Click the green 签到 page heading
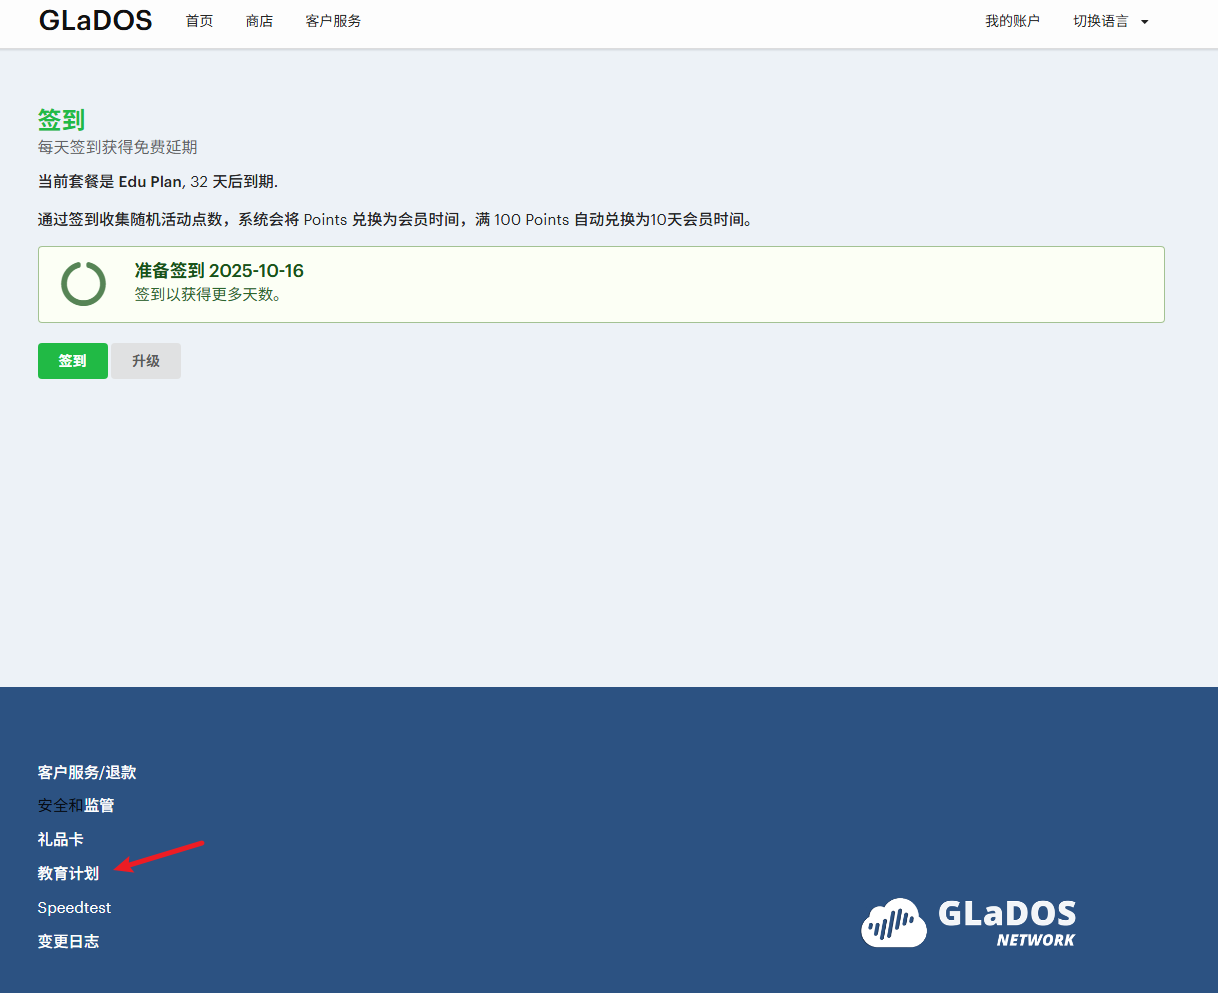 pyautogui.click(x=61, y=120)
